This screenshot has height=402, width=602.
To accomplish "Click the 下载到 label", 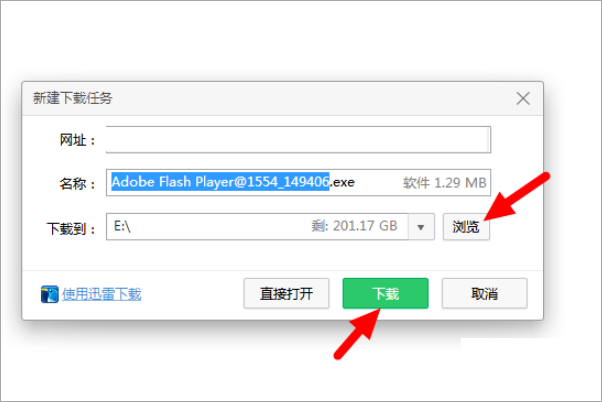I will tap(71, 229).
